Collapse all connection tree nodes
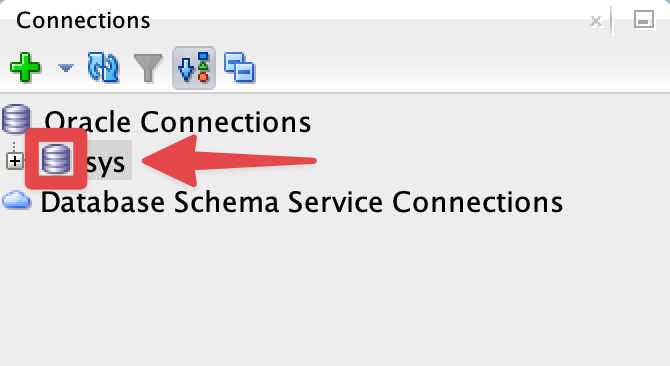The image size is (670, 366). (239, 67)
